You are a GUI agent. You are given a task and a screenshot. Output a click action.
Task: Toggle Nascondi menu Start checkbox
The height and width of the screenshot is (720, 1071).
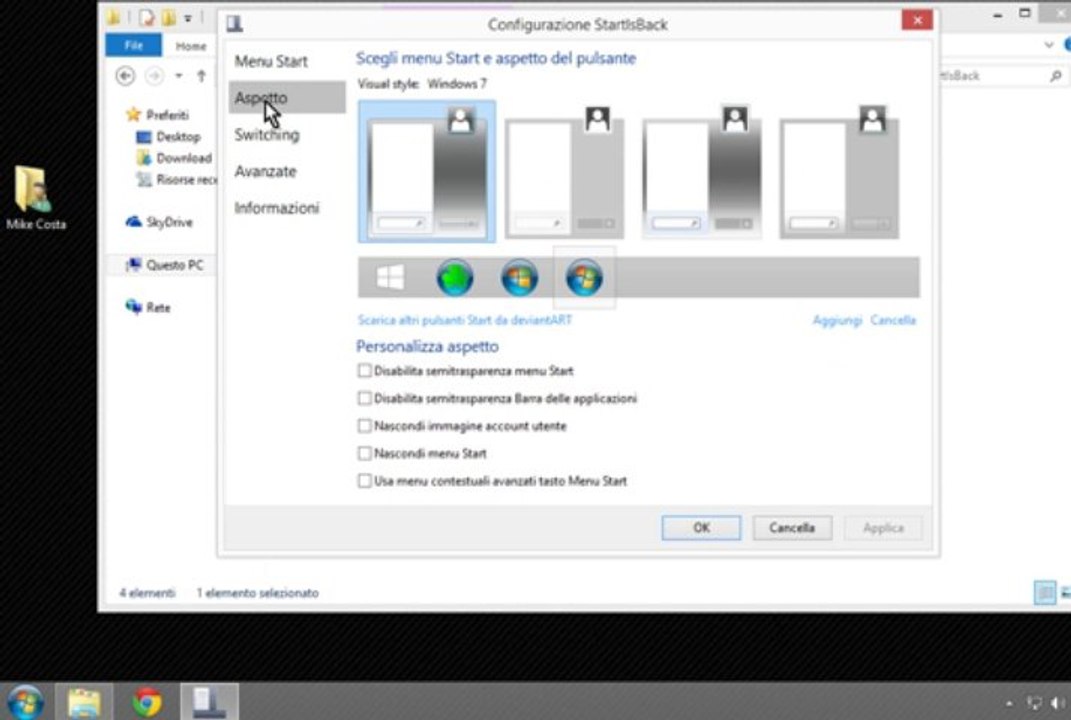pos(365,454)
